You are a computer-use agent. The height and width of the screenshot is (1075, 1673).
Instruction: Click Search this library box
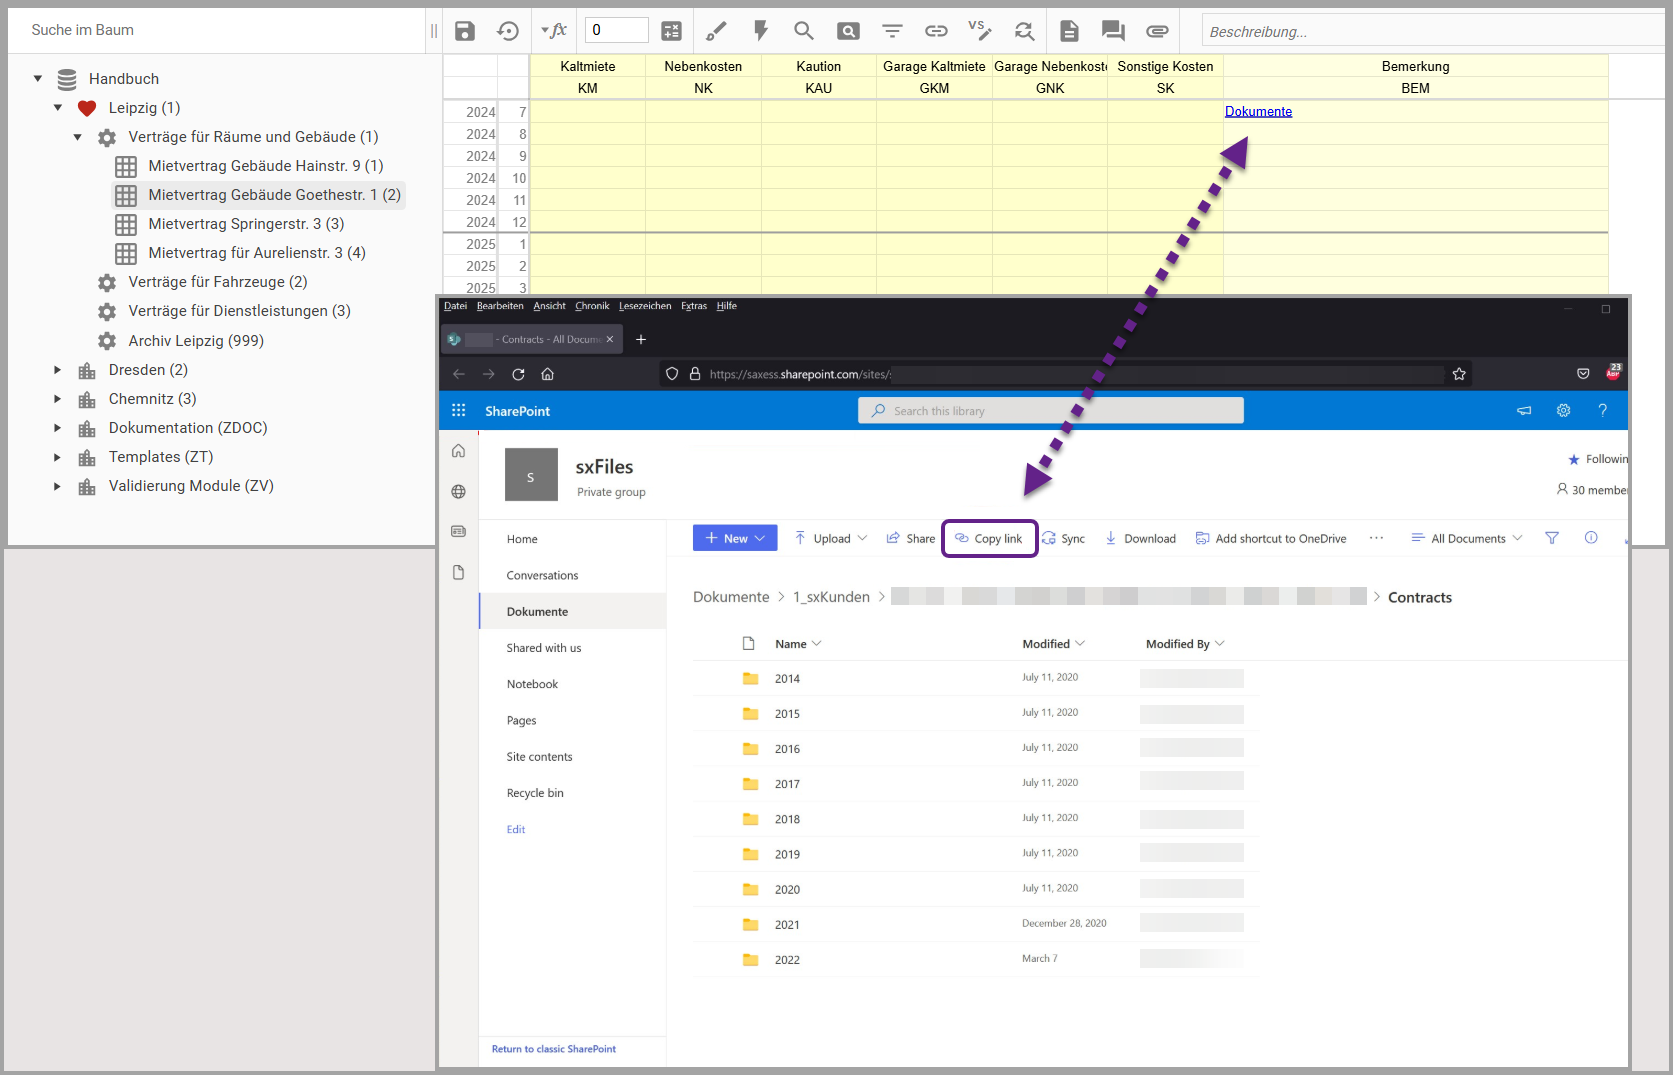click(x=1051, y=410)
